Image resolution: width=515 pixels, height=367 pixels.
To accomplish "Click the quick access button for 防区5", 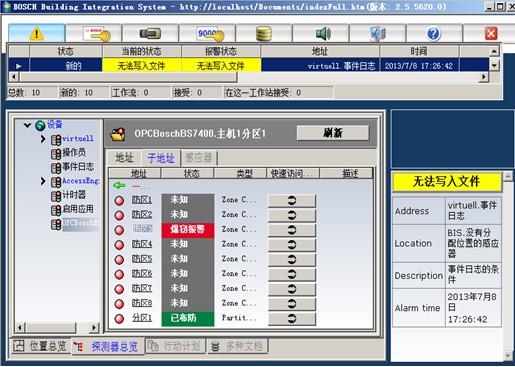I will tap(292, 259).
